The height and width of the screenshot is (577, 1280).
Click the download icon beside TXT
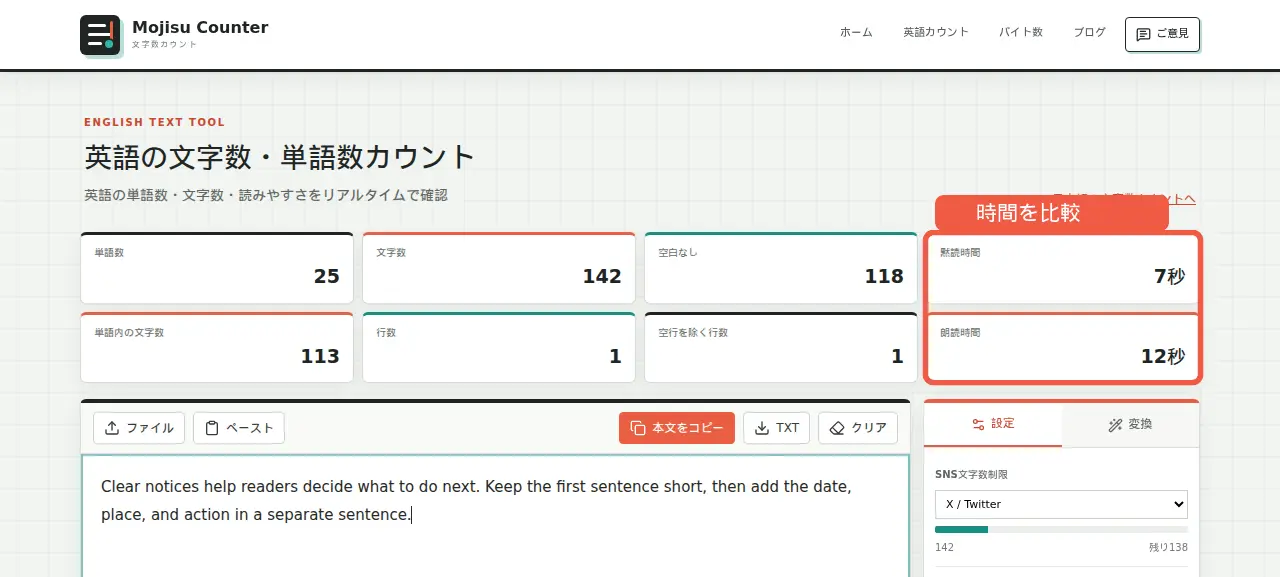(763, 428)
